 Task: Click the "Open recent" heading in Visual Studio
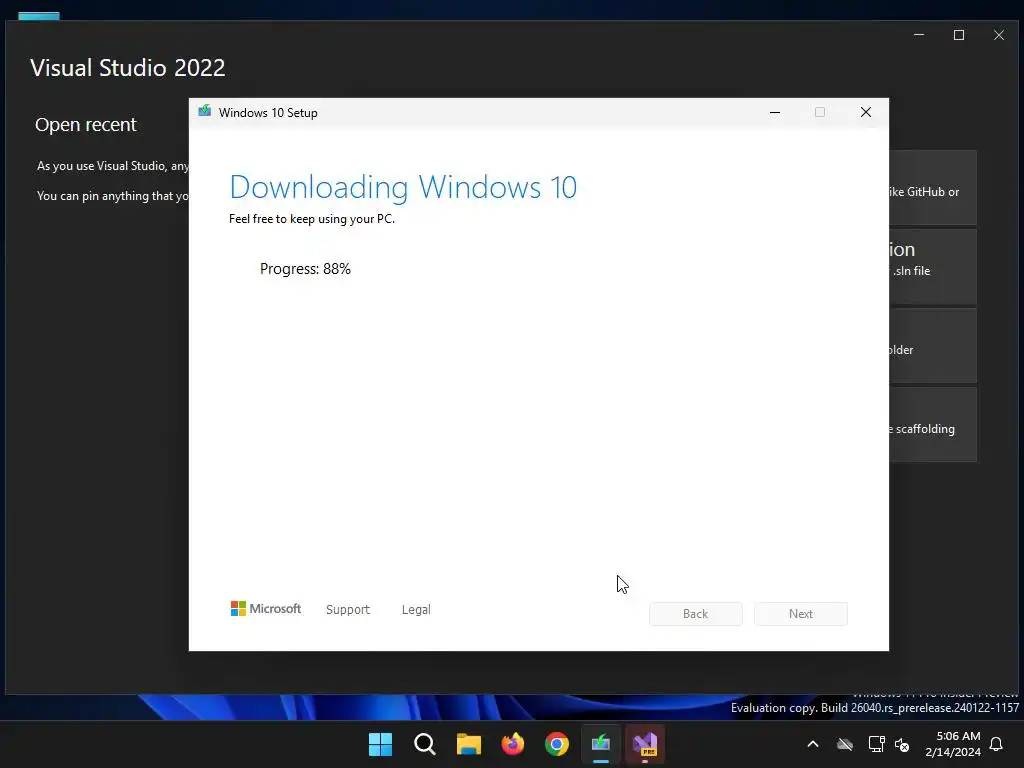86,125
